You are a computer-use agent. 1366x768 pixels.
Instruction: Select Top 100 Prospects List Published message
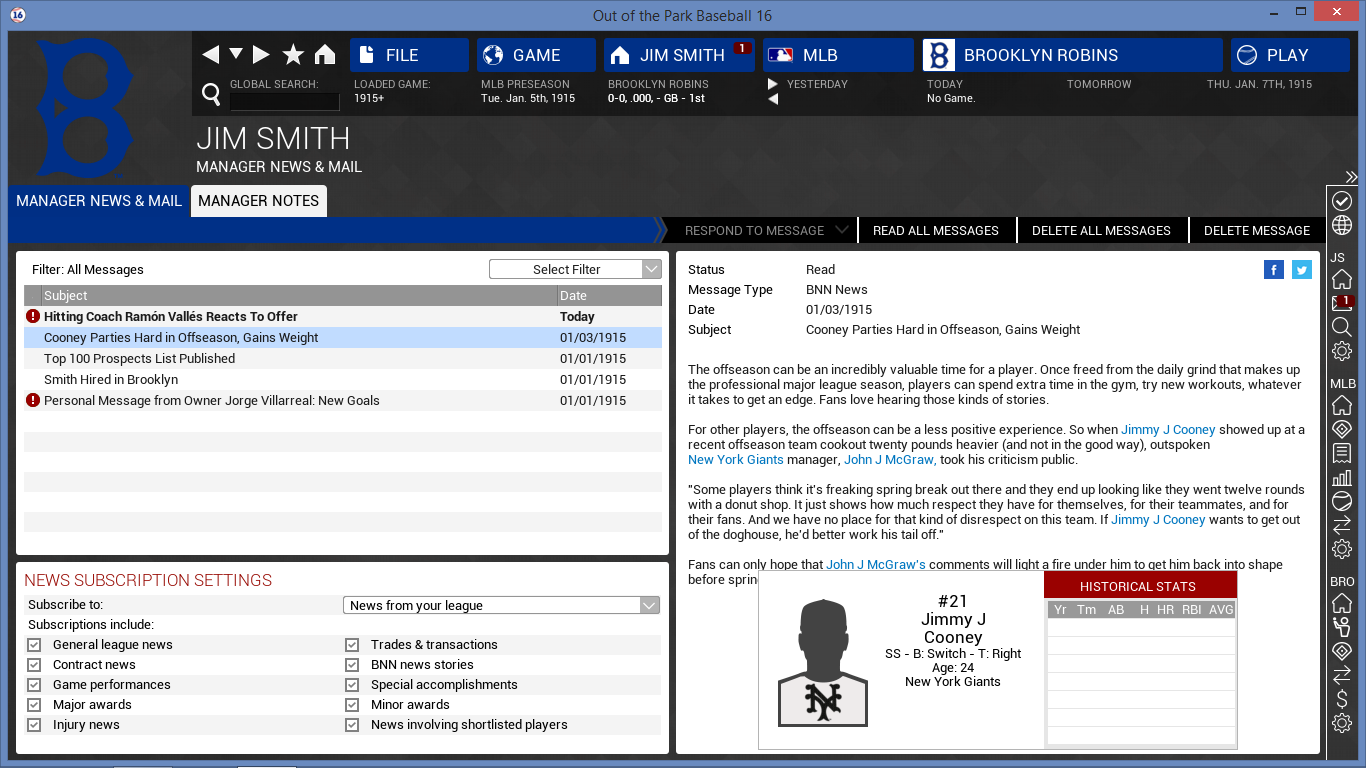[343, 359]
